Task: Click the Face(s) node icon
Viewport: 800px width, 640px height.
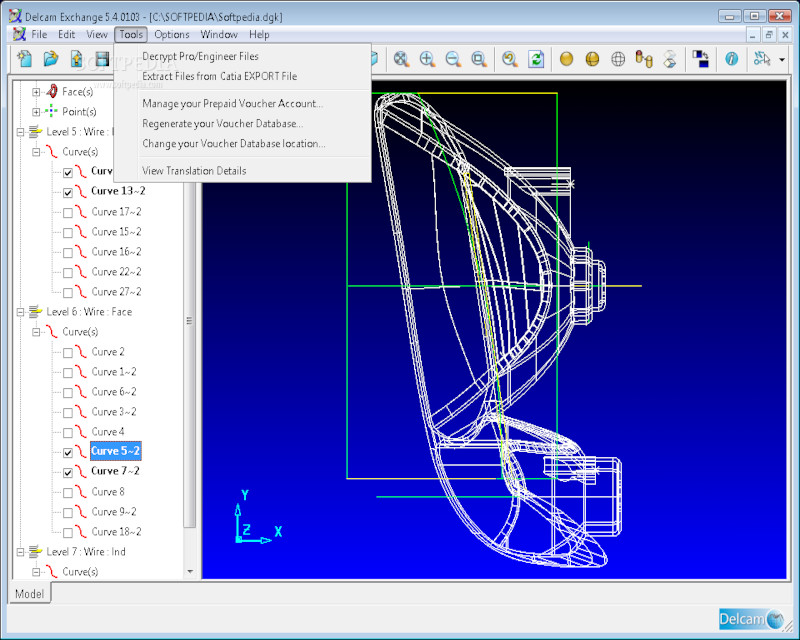Action: pos(52,92)
